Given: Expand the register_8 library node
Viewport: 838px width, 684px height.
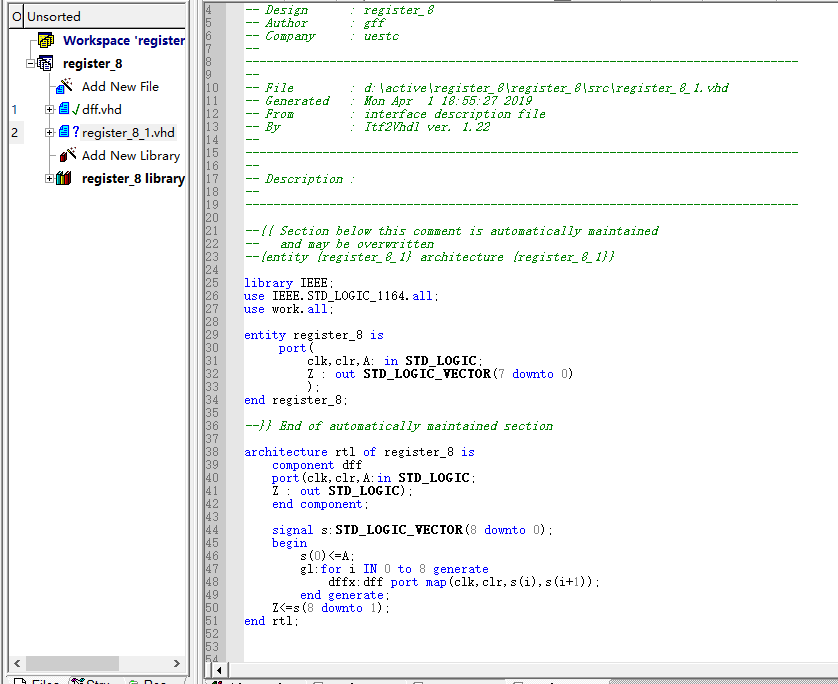Looking at the screenshot, I should 49,178.
